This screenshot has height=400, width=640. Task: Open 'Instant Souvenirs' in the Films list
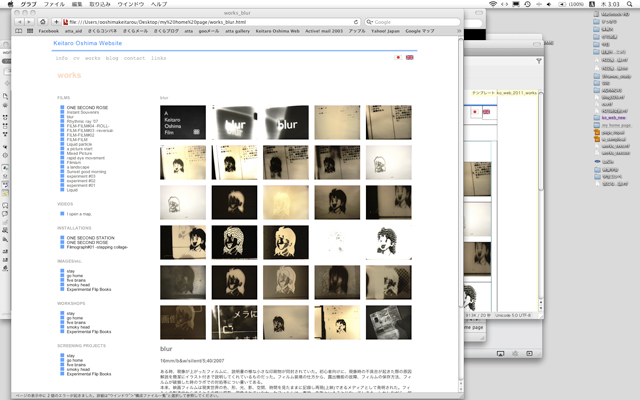(x=83, y=112)
